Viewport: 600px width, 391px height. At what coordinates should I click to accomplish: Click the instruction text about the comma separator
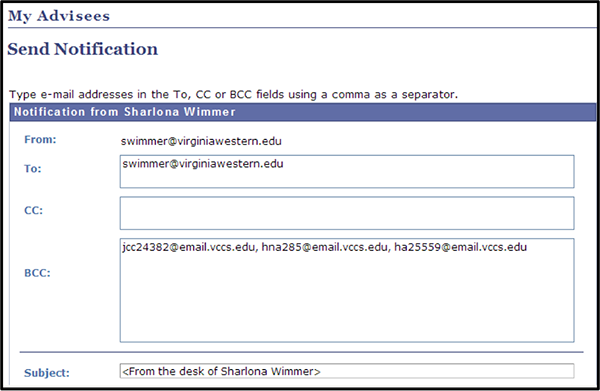pos(233,94)
